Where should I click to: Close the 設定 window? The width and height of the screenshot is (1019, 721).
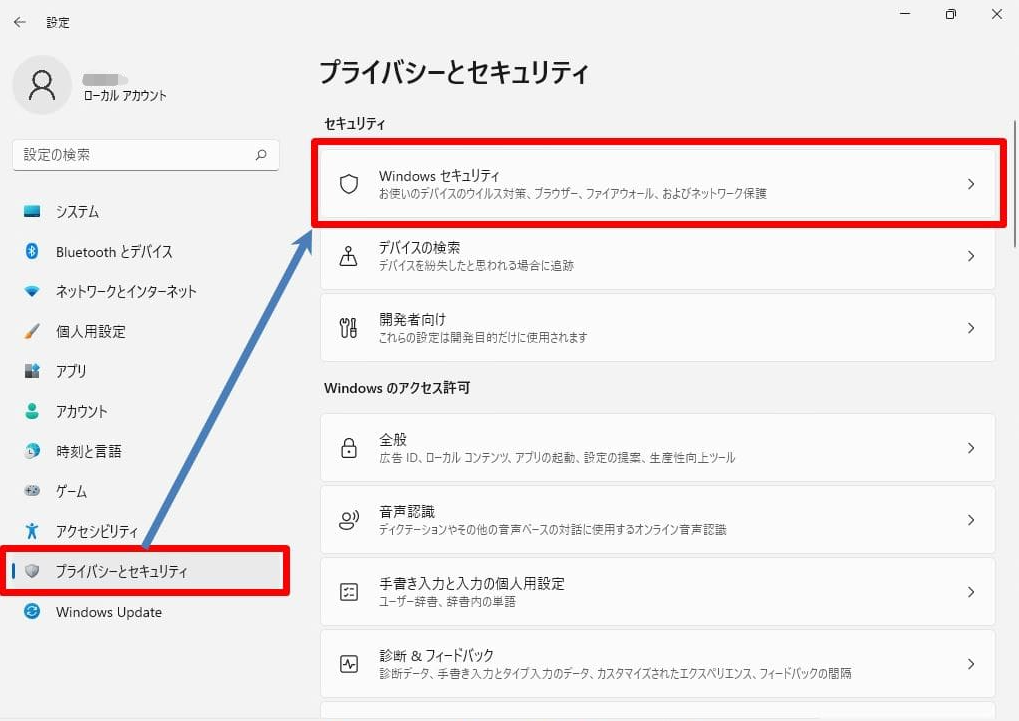(997, 14)
